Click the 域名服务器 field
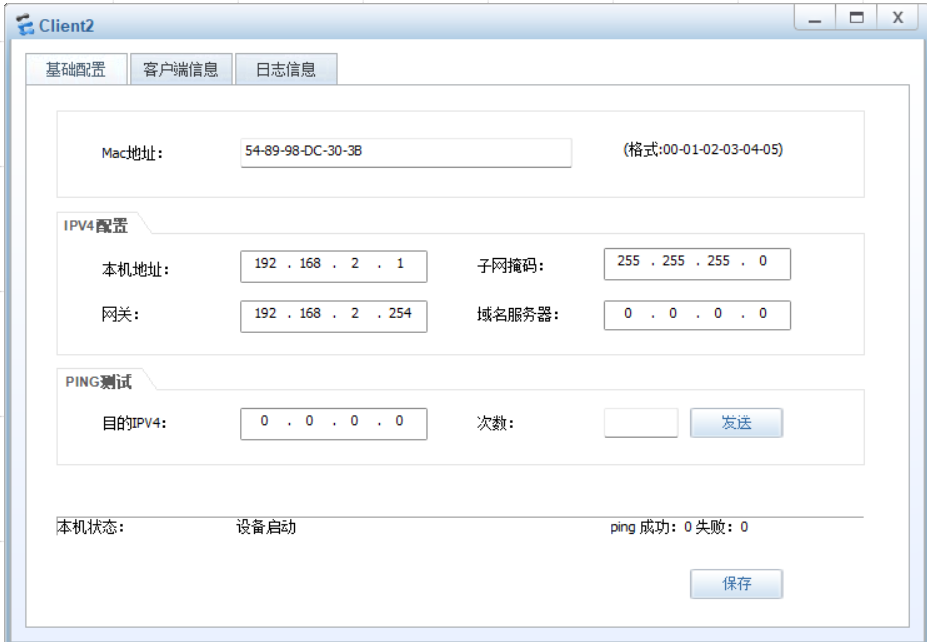 pyautogui.click(x=697, y=314)
